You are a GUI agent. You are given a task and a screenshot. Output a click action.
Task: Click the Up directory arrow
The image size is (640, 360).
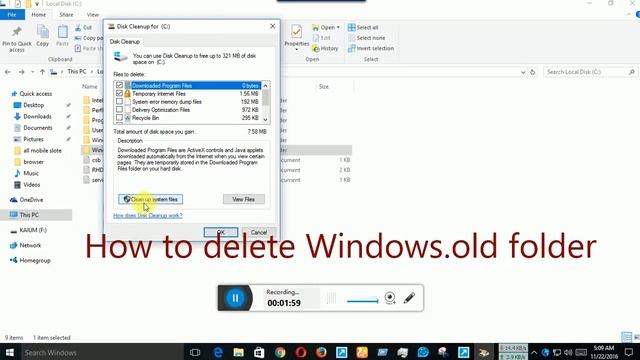42,72
